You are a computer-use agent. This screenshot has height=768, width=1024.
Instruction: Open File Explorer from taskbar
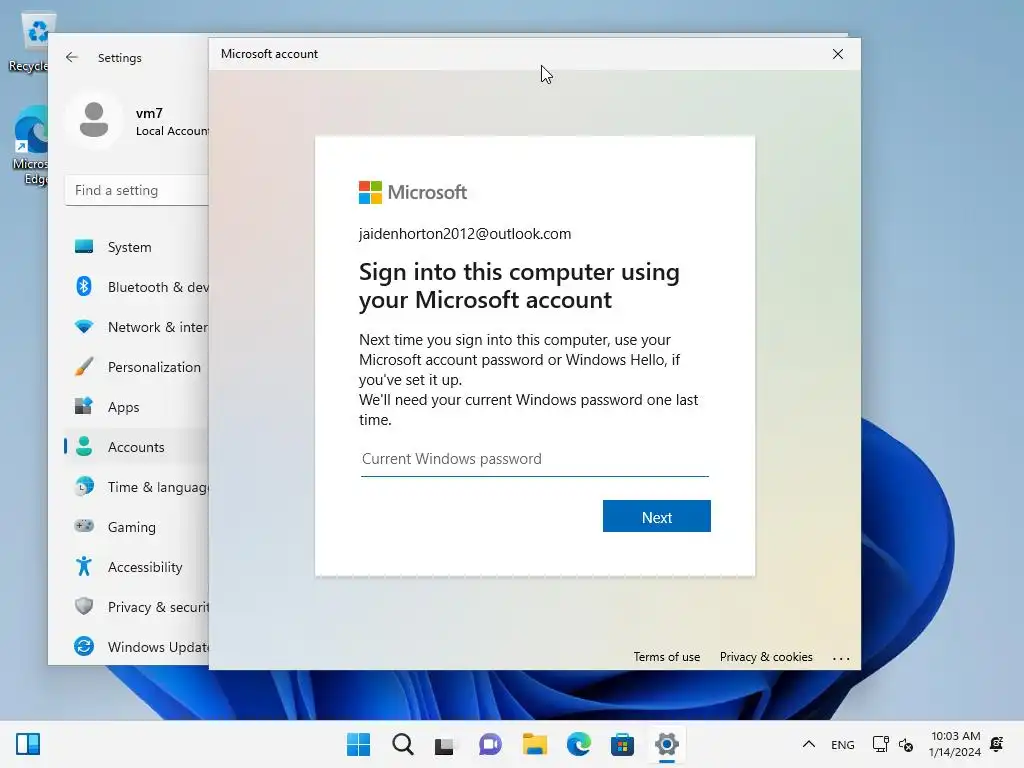point(534,744)
